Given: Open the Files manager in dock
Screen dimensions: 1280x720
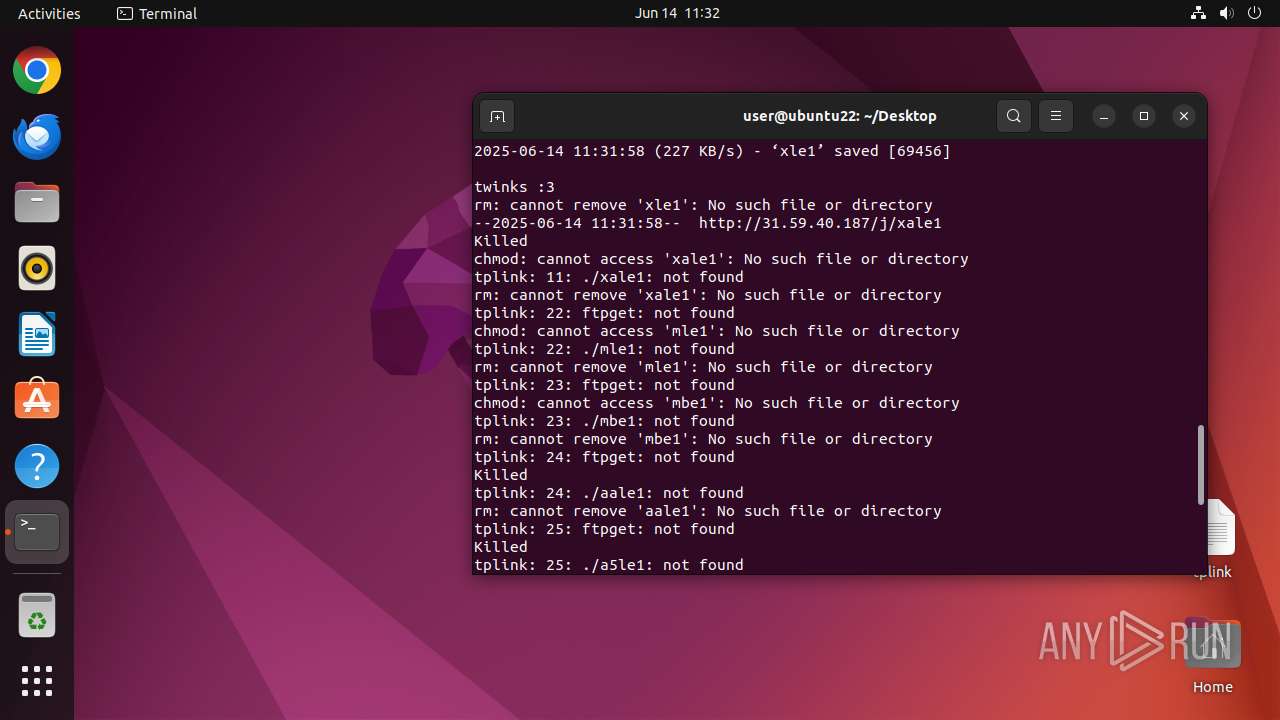Looking at the screenshot, I should (37, 203).
